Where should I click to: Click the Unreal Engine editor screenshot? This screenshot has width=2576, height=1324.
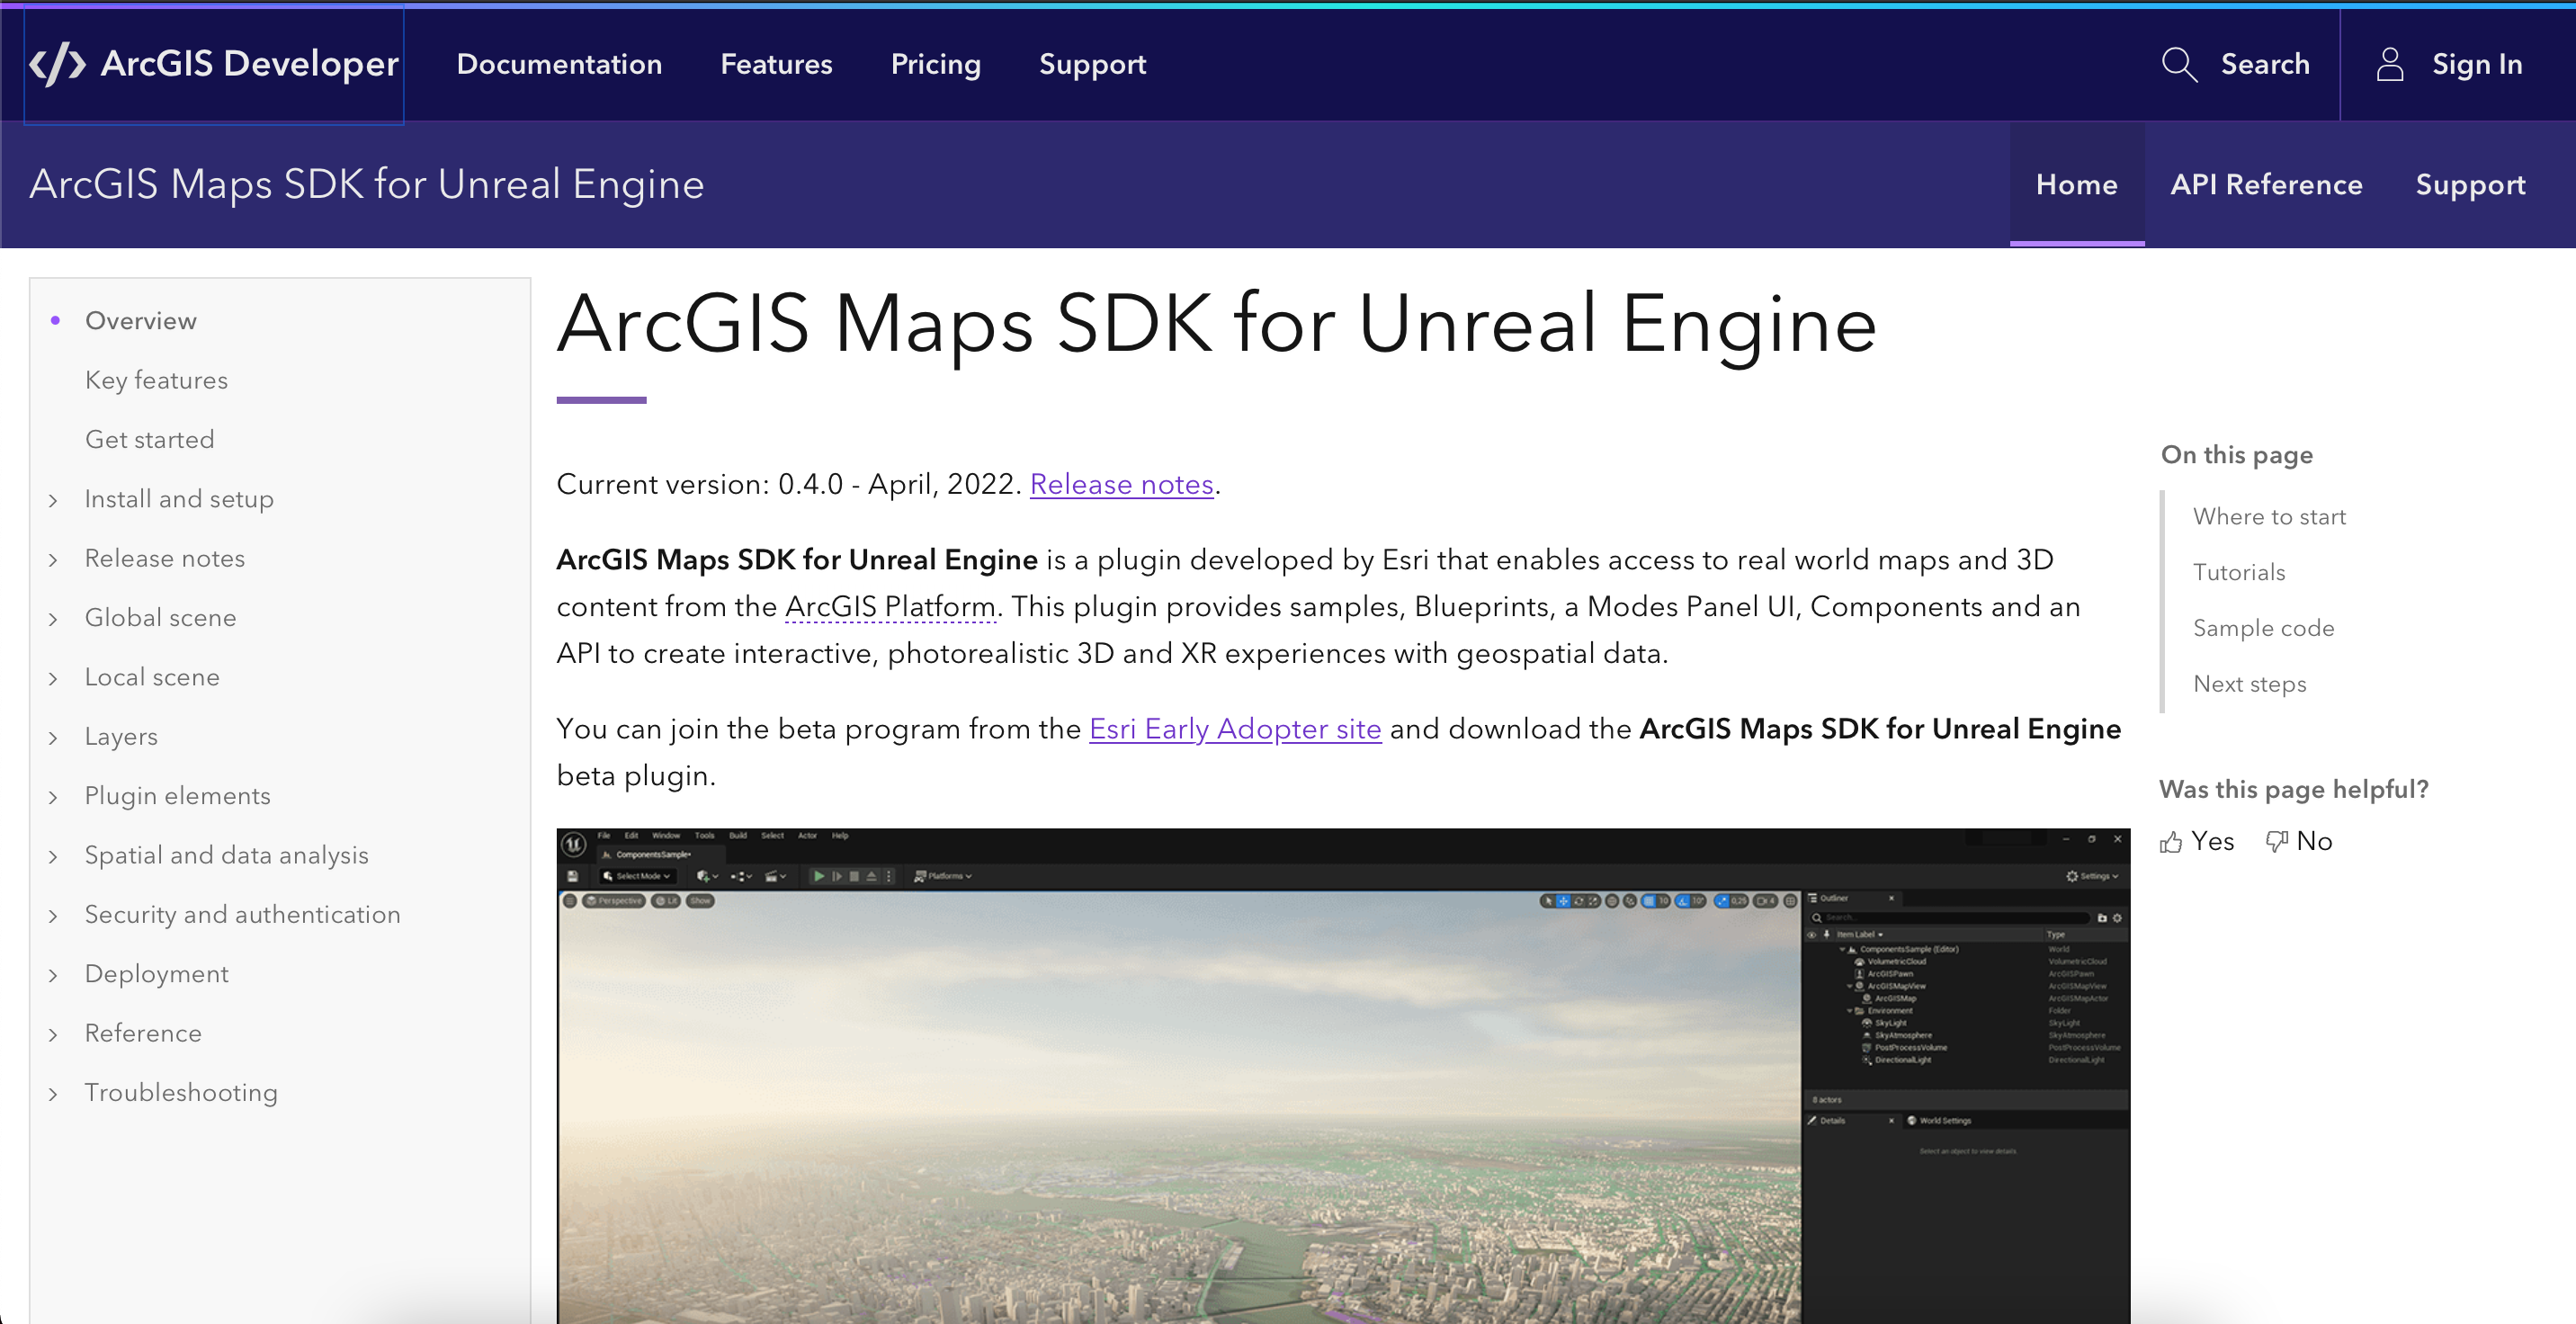(x=1343, y=1076)
